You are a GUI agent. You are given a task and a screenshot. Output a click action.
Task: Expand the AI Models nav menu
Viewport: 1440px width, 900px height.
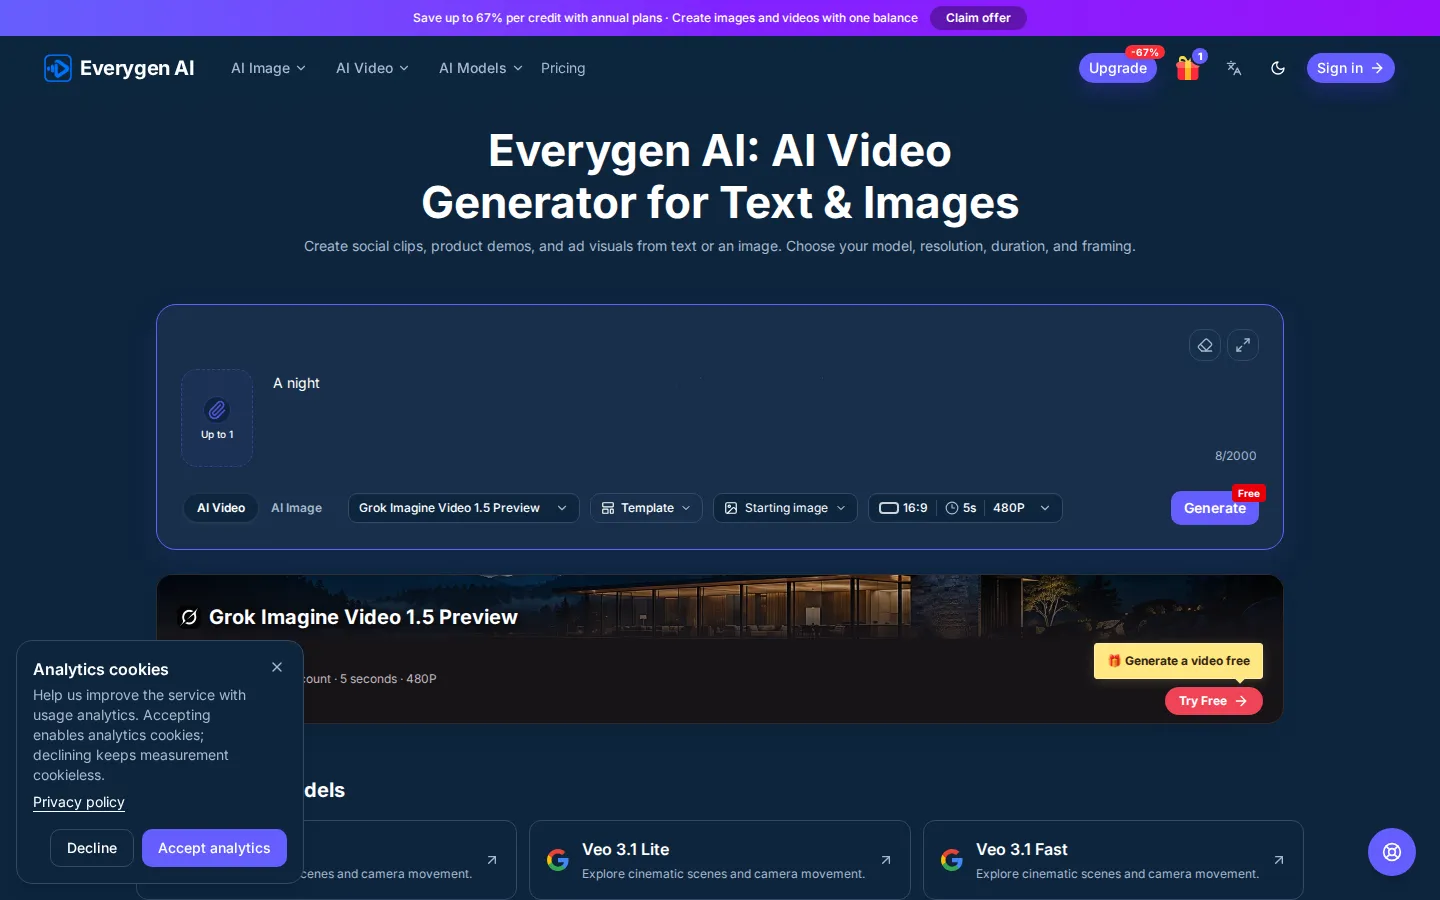[x=480, y=68]
